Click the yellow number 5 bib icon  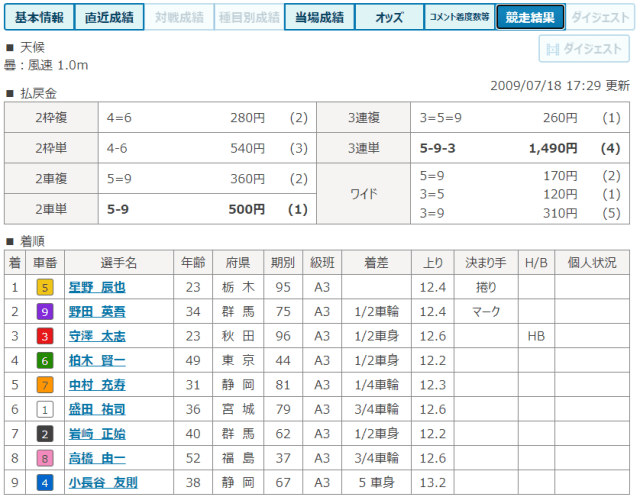pos(45,287)
